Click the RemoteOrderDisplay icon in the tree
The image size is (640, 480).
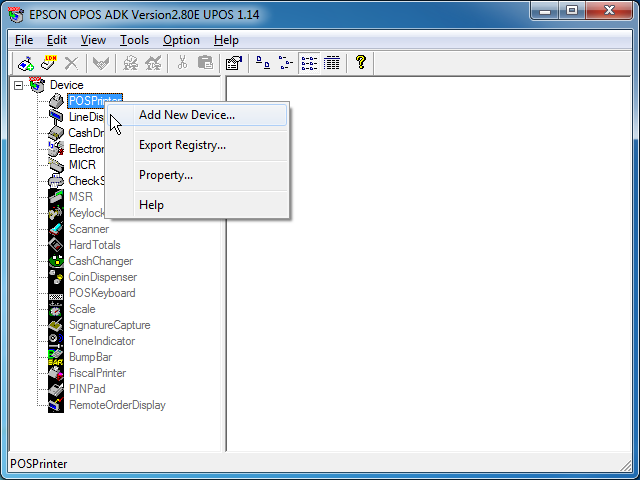point(56,405)
